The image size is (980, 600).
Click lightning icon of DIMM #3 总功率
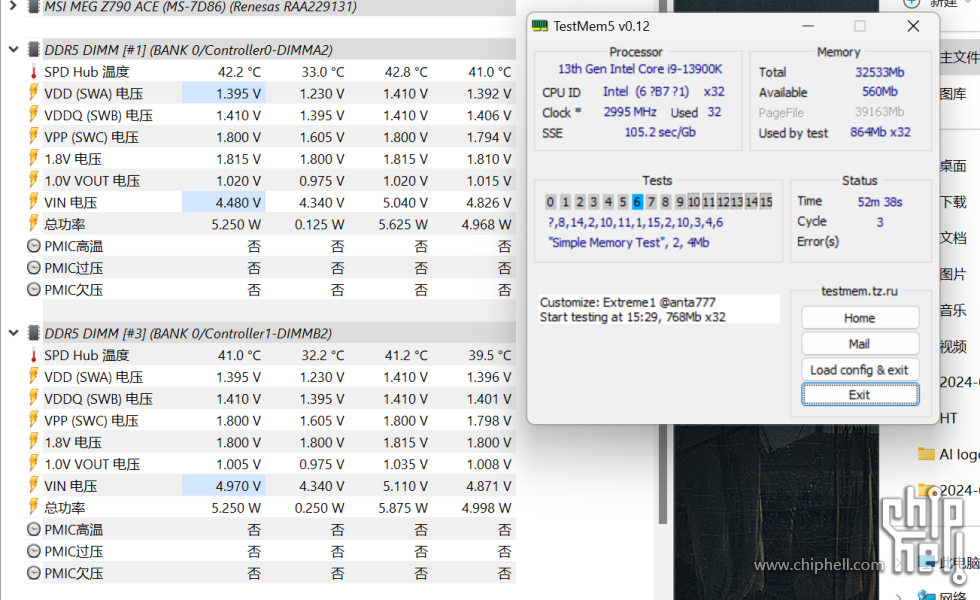pos(34,508)
